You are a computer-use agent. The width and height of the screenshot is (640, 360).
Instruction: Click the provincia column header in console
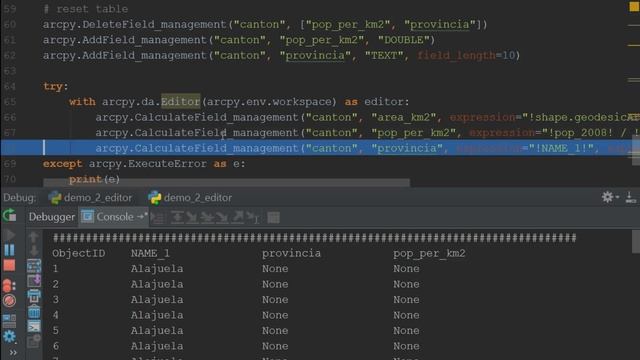[291, 253]
